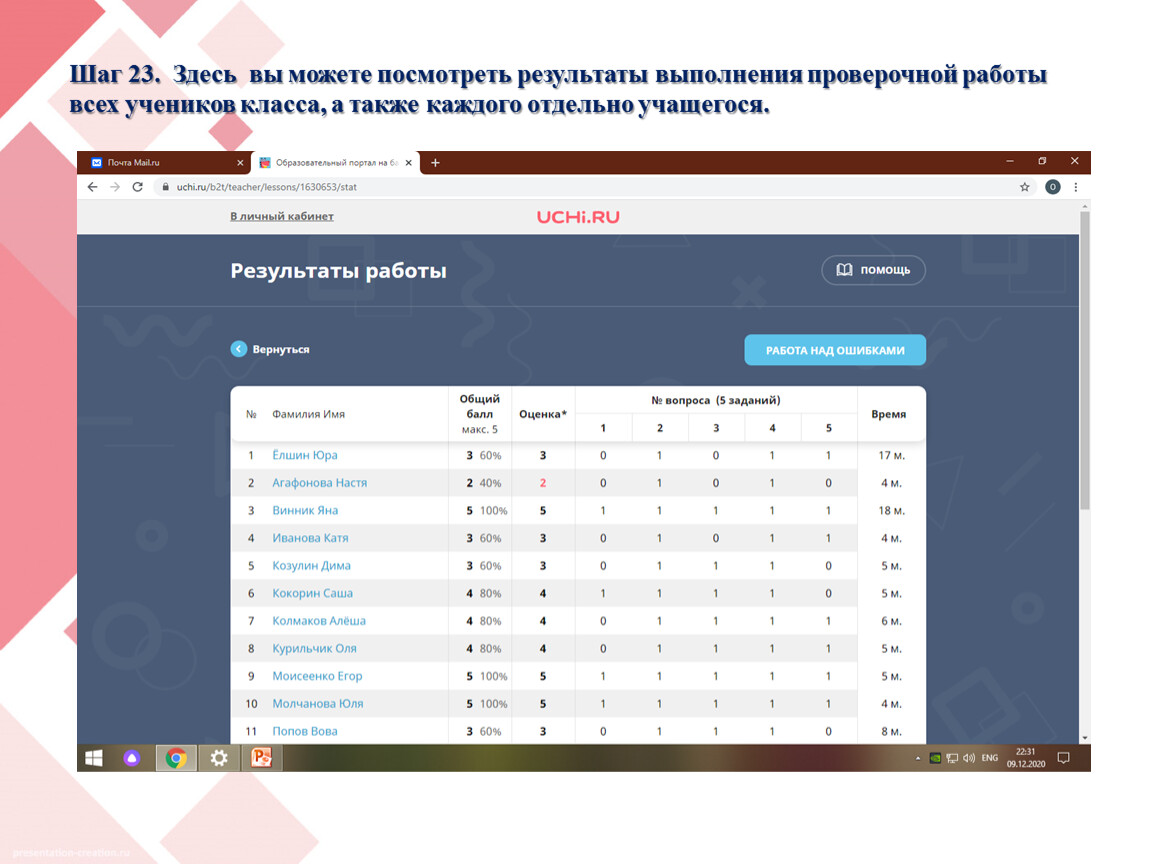Click the Alice assistant taskbar icon
The image size is (1150, 864).
click(132, 758)
